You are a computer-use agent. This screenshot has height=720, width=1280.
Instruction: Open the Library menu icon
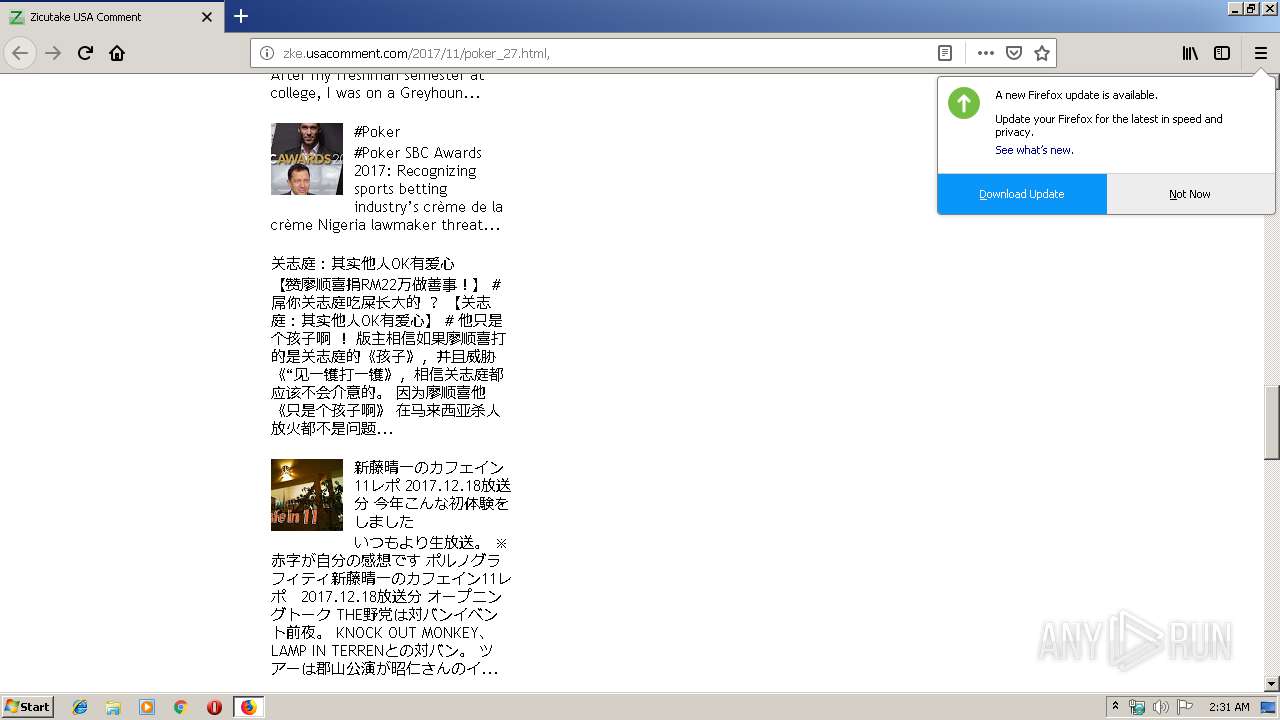pyautogui.click(x=1190, y=53)
